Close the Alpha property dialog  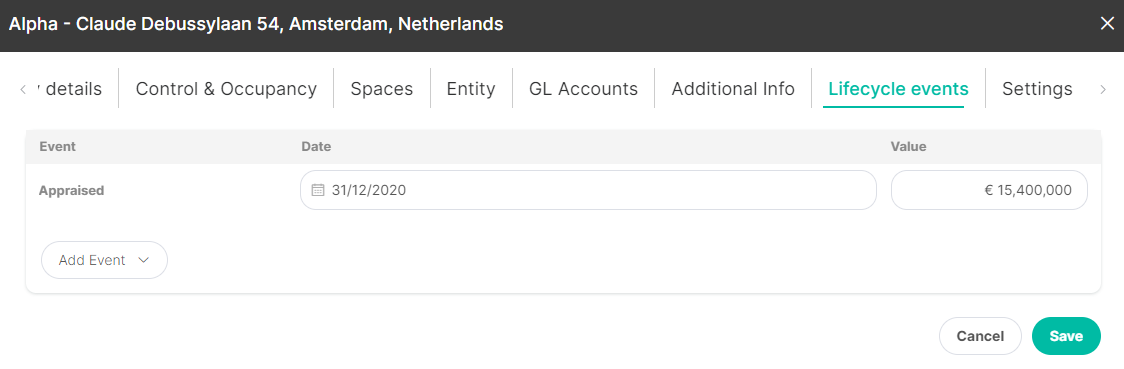[1107, 24]
